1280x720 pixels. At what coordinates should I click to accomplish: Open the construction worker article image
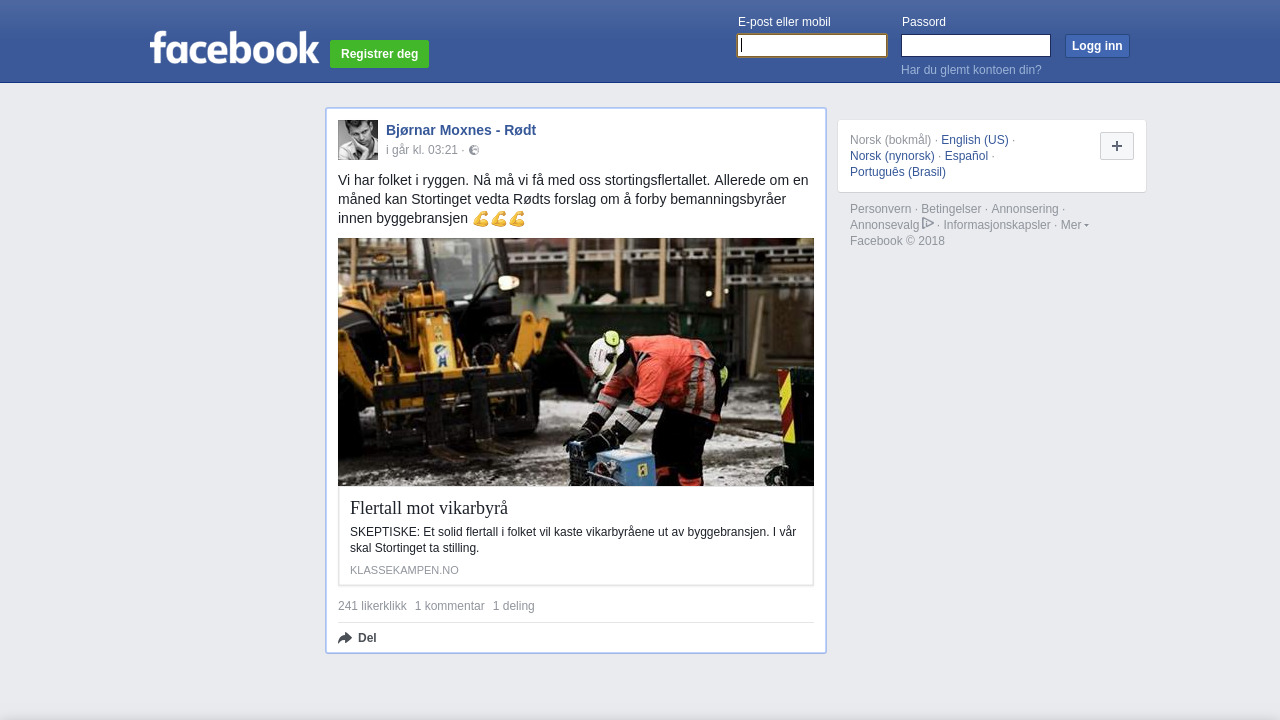tap(576, 362)
